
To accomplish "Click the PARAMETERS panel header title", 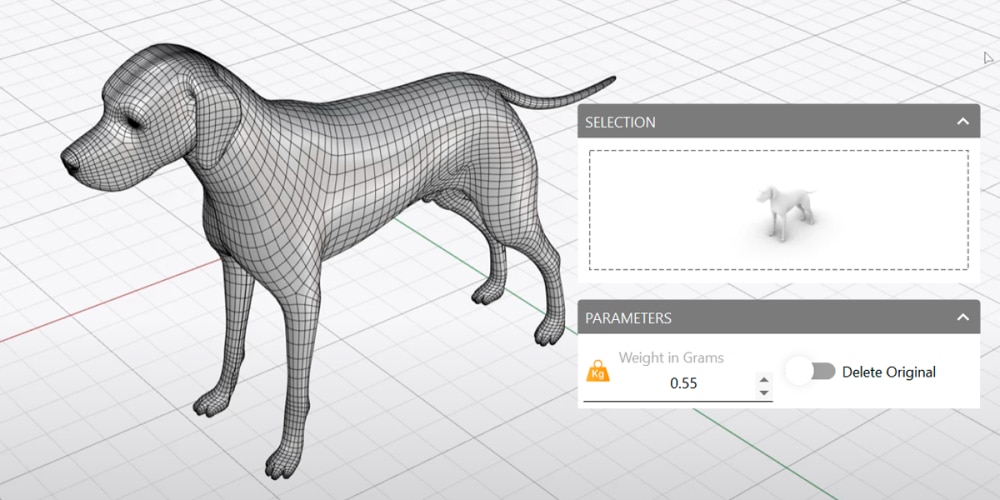I will (628, 318).
